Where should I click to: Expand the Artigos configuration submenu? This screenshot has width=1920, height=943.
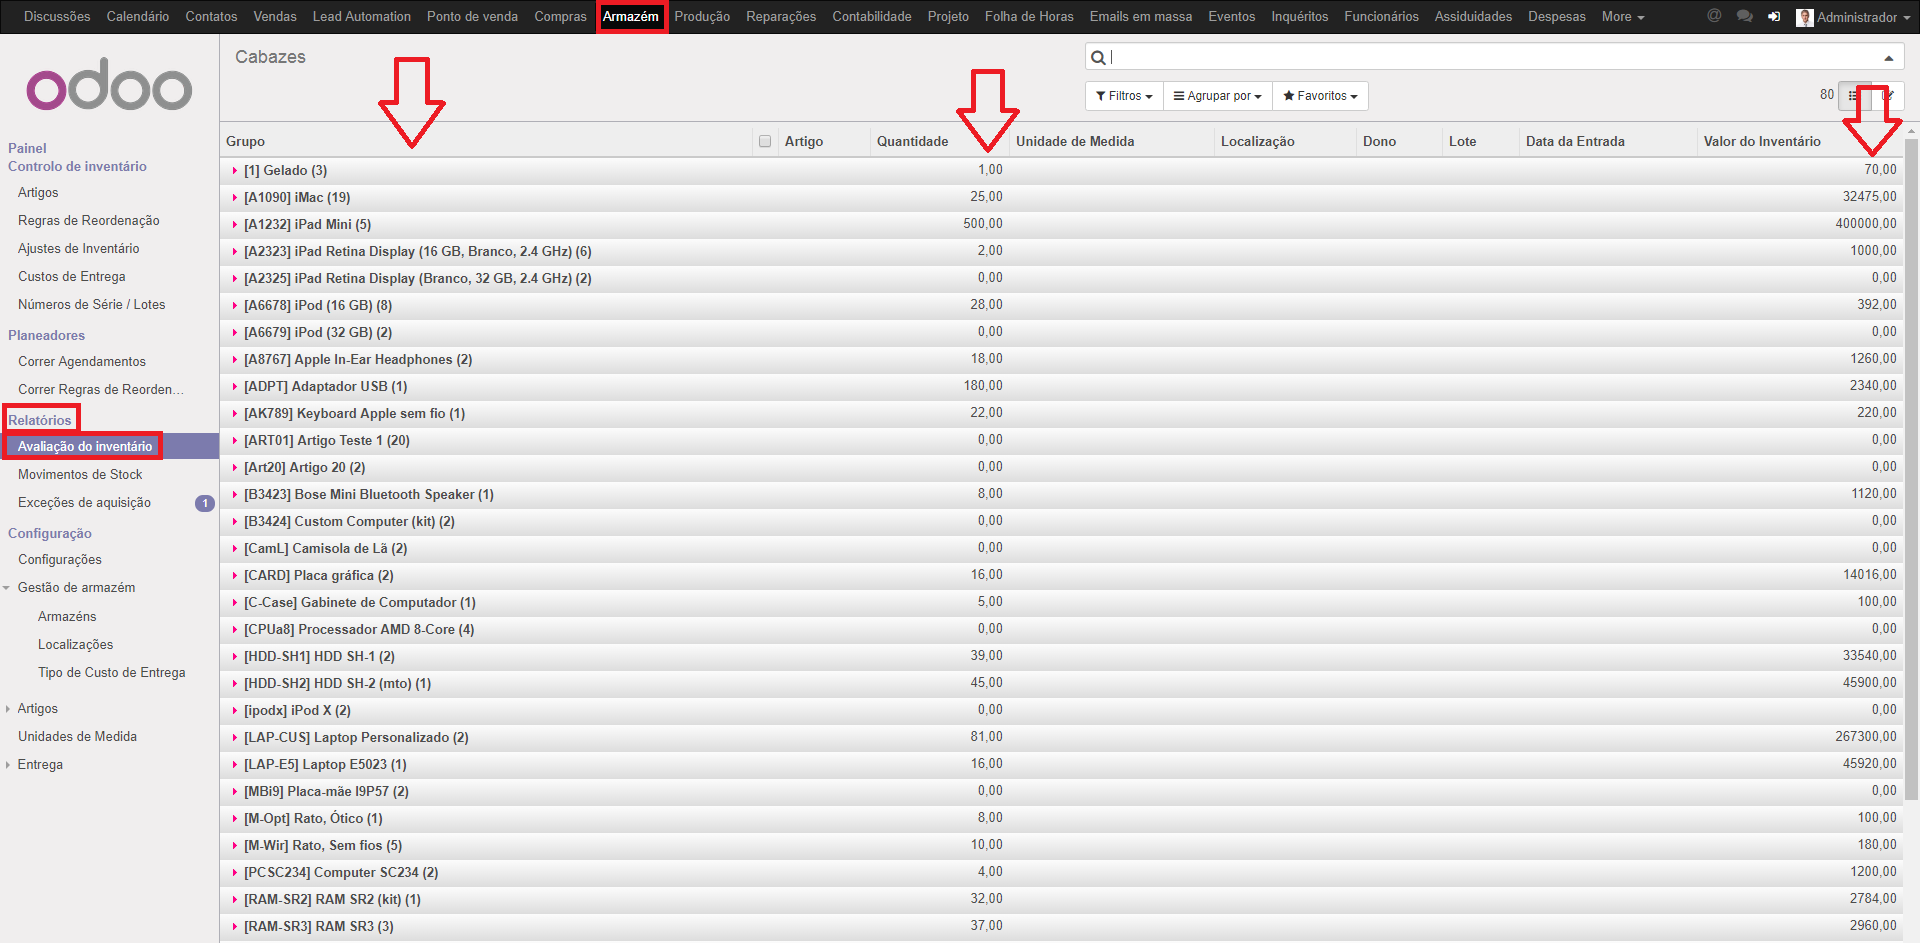[7, 709]
